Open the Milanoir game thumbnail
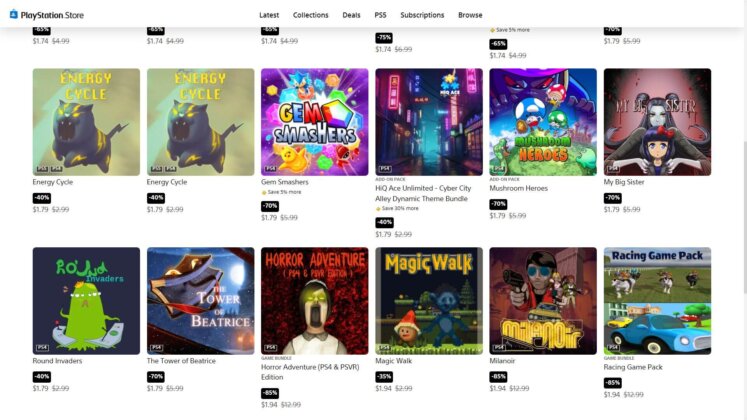 click(543, 301)
